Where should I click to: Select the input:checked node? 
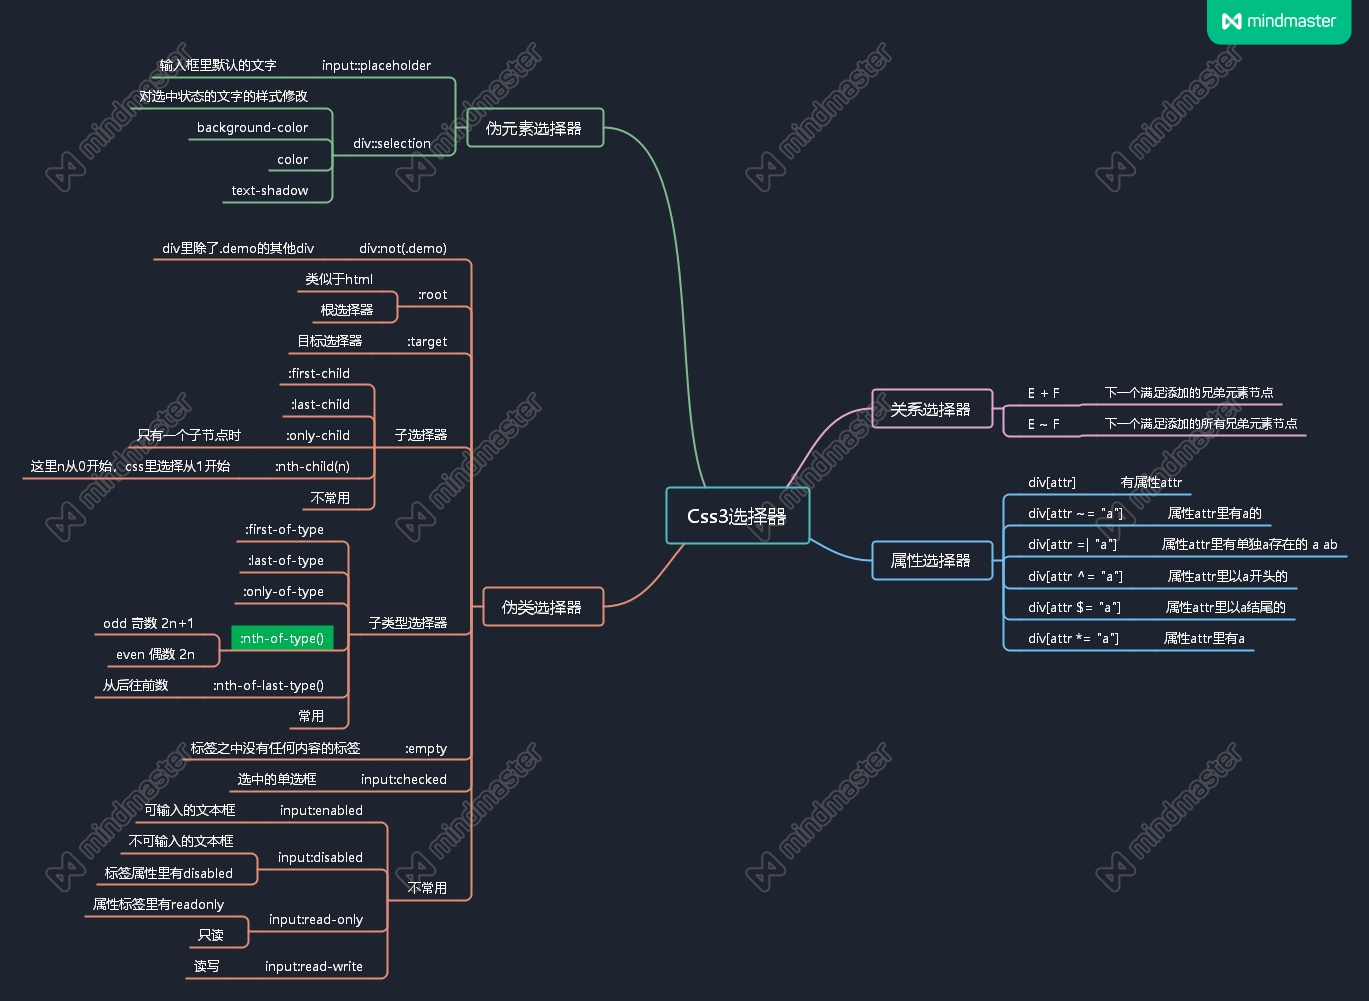[x=403, y=780]
